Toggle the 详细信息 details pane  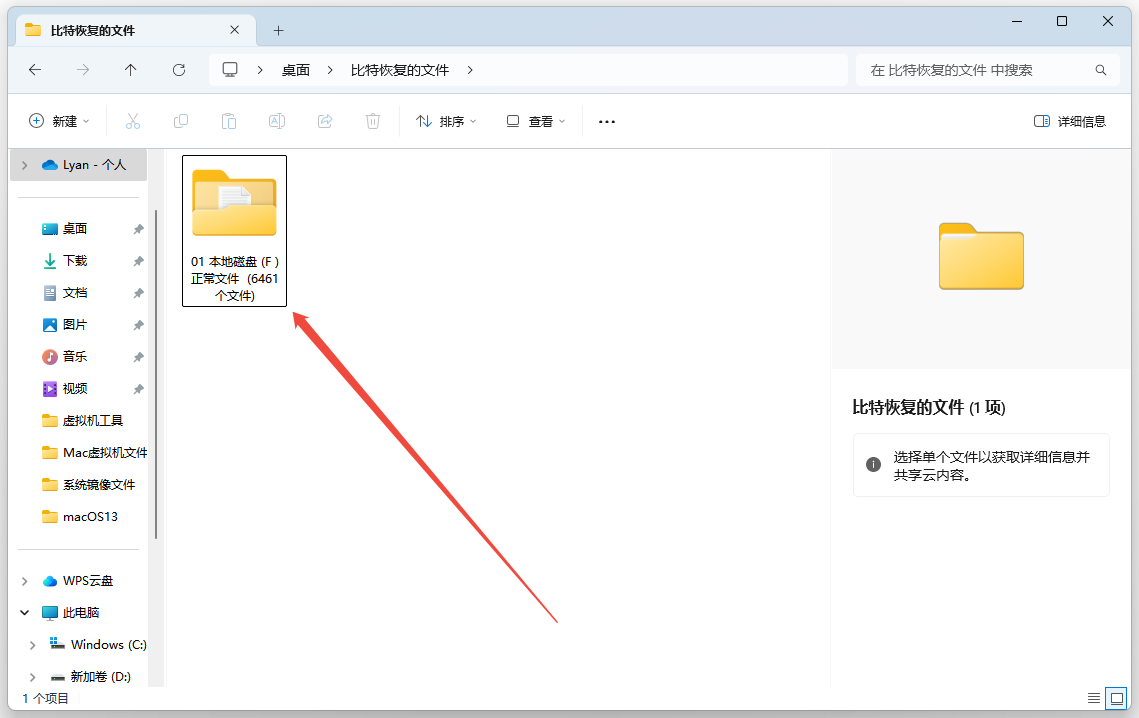point(1069,121)
